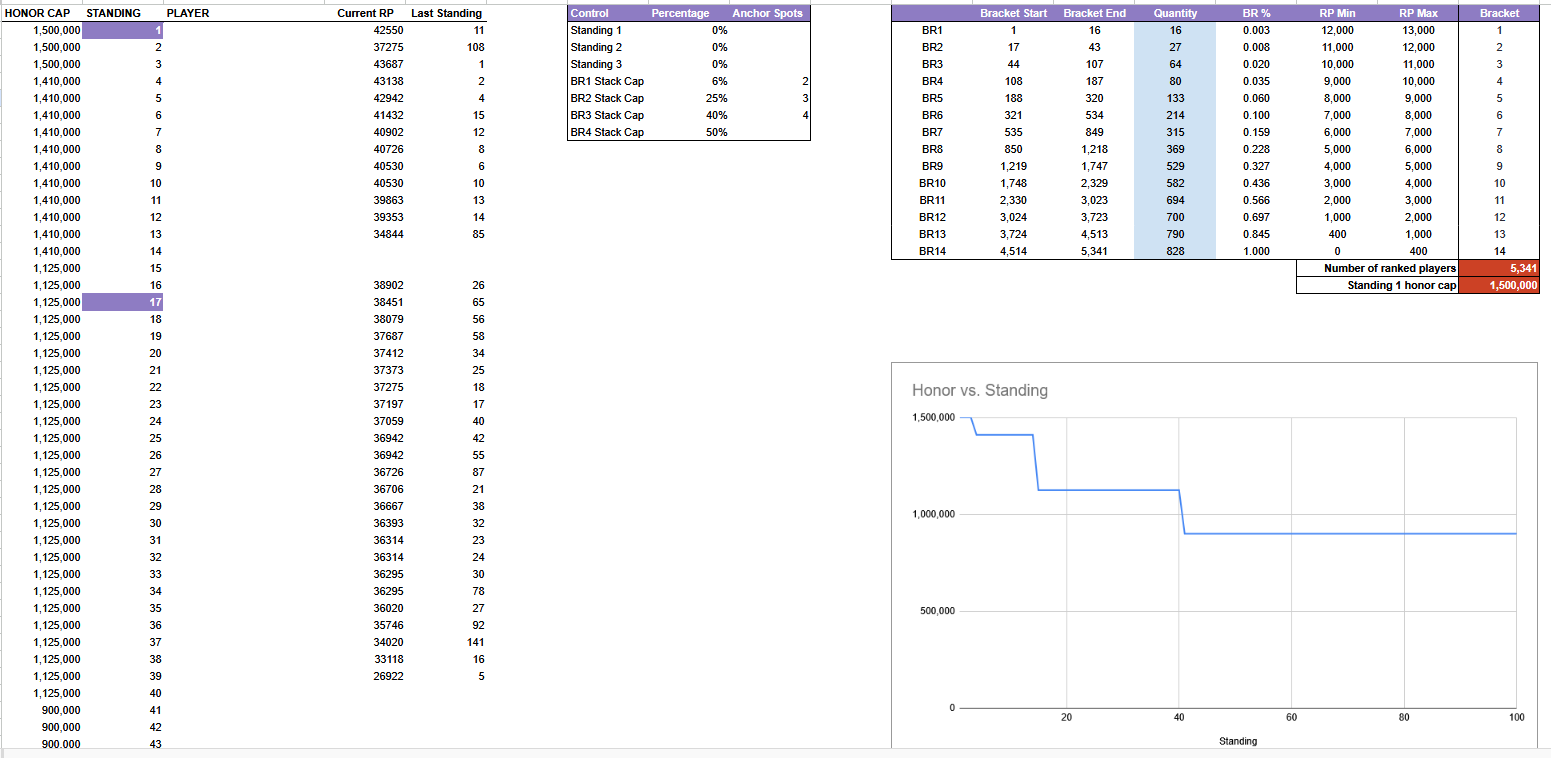Click the BR4 Stack Cap label
This screenshot has width=1551, height=758.
click(x=607, y=132)
